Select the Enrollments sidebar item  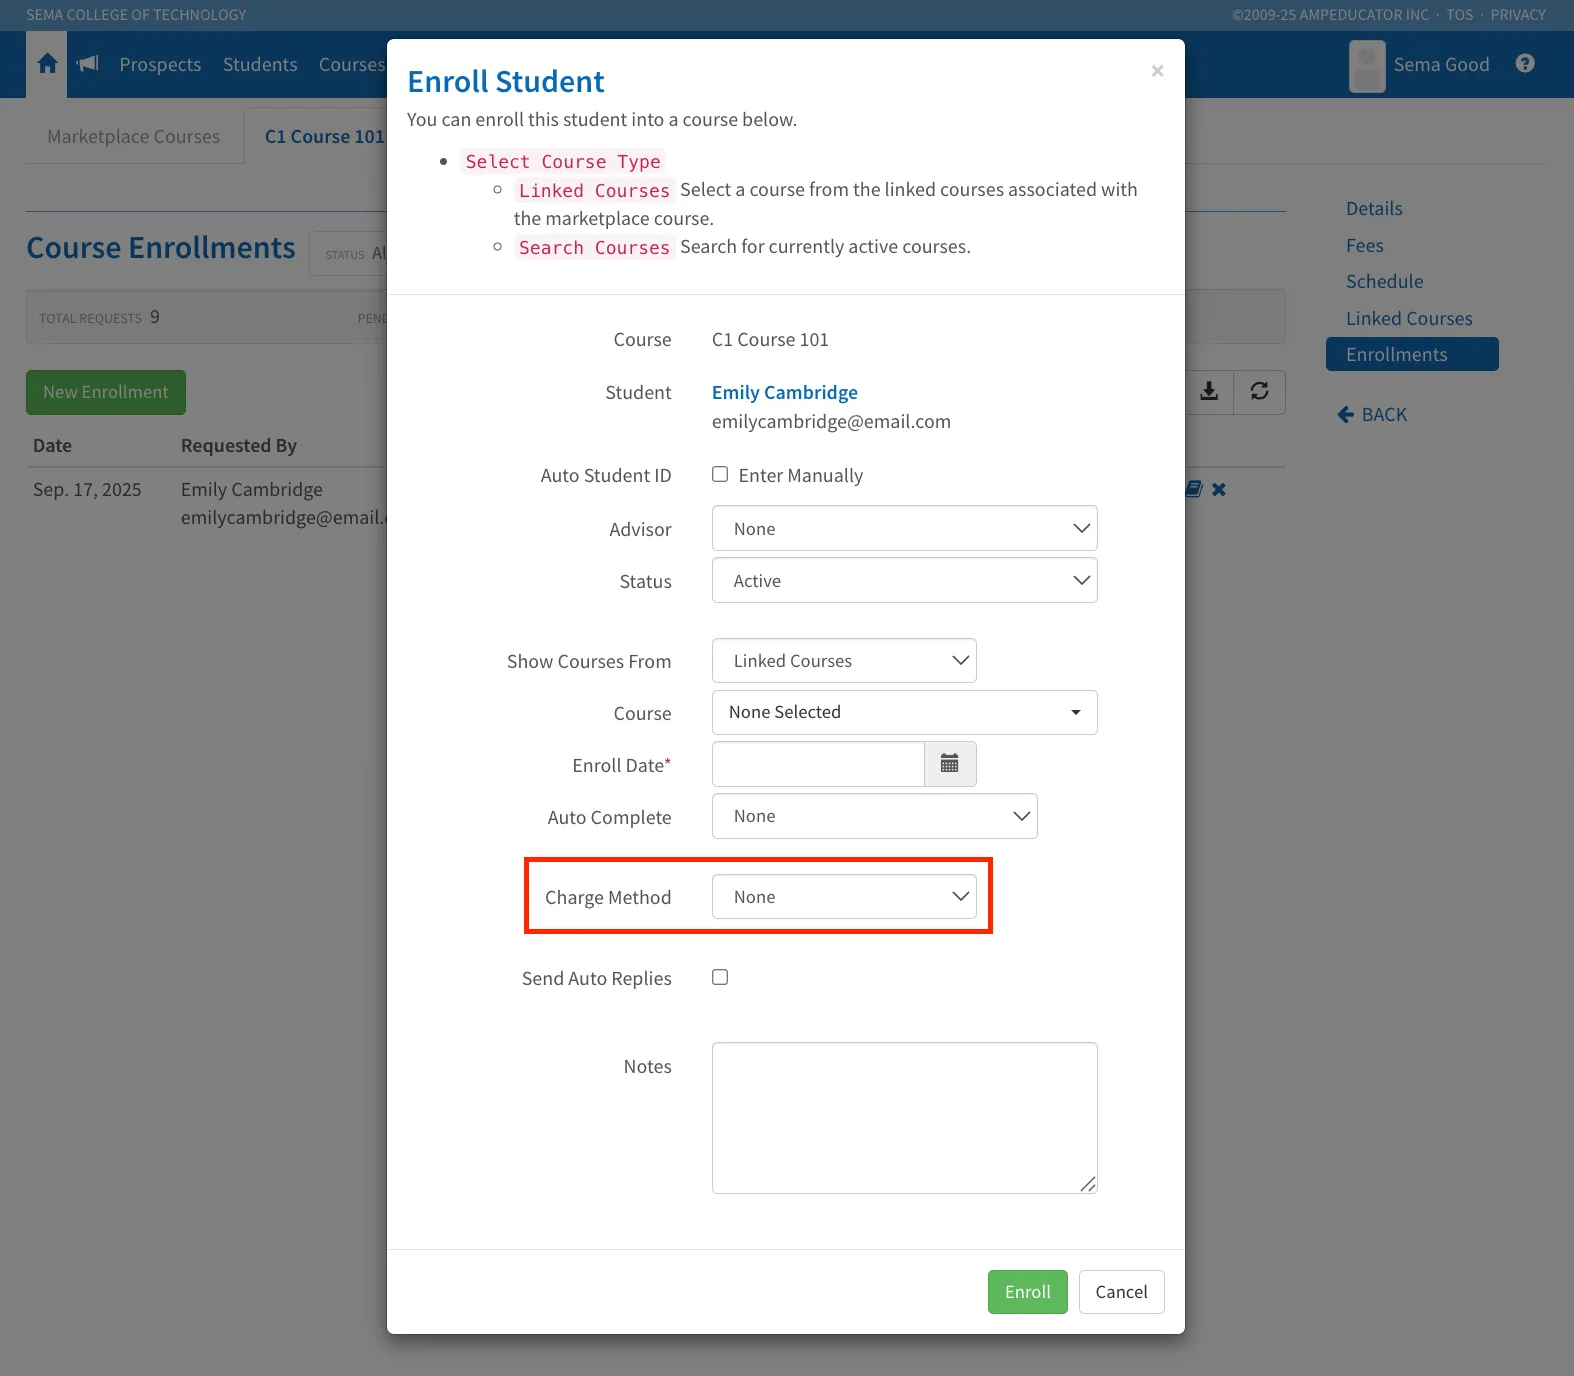click(1412, 354)
